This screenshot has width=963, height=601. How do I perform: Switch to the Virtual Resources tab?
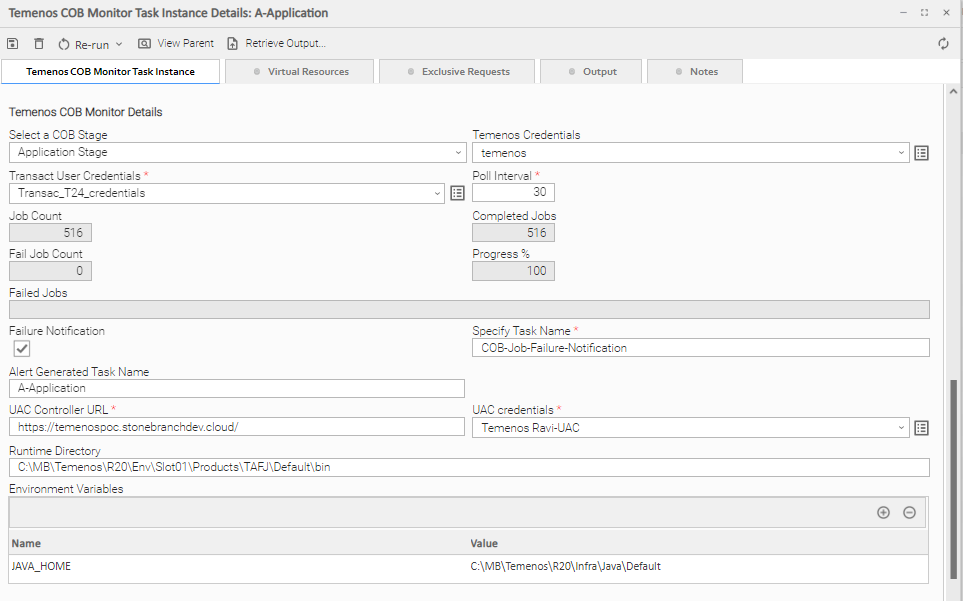300,71
